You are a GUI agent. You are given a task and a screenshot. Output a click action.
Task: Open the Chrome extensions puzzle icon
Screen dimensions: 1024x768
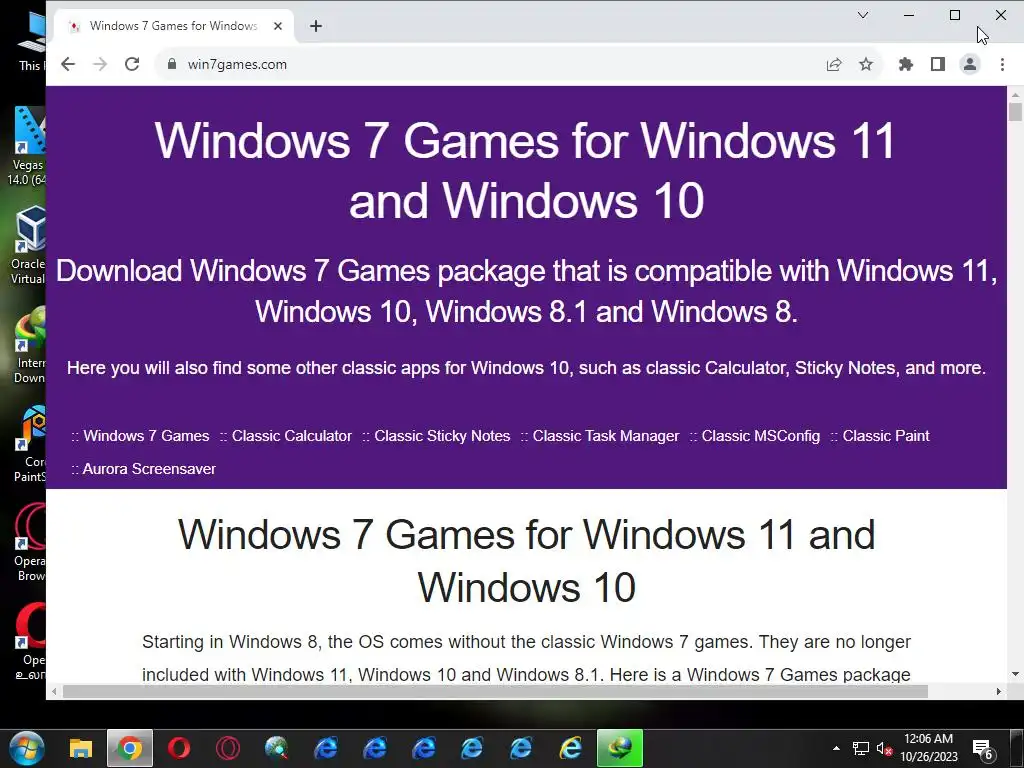(x=906, y=64)
